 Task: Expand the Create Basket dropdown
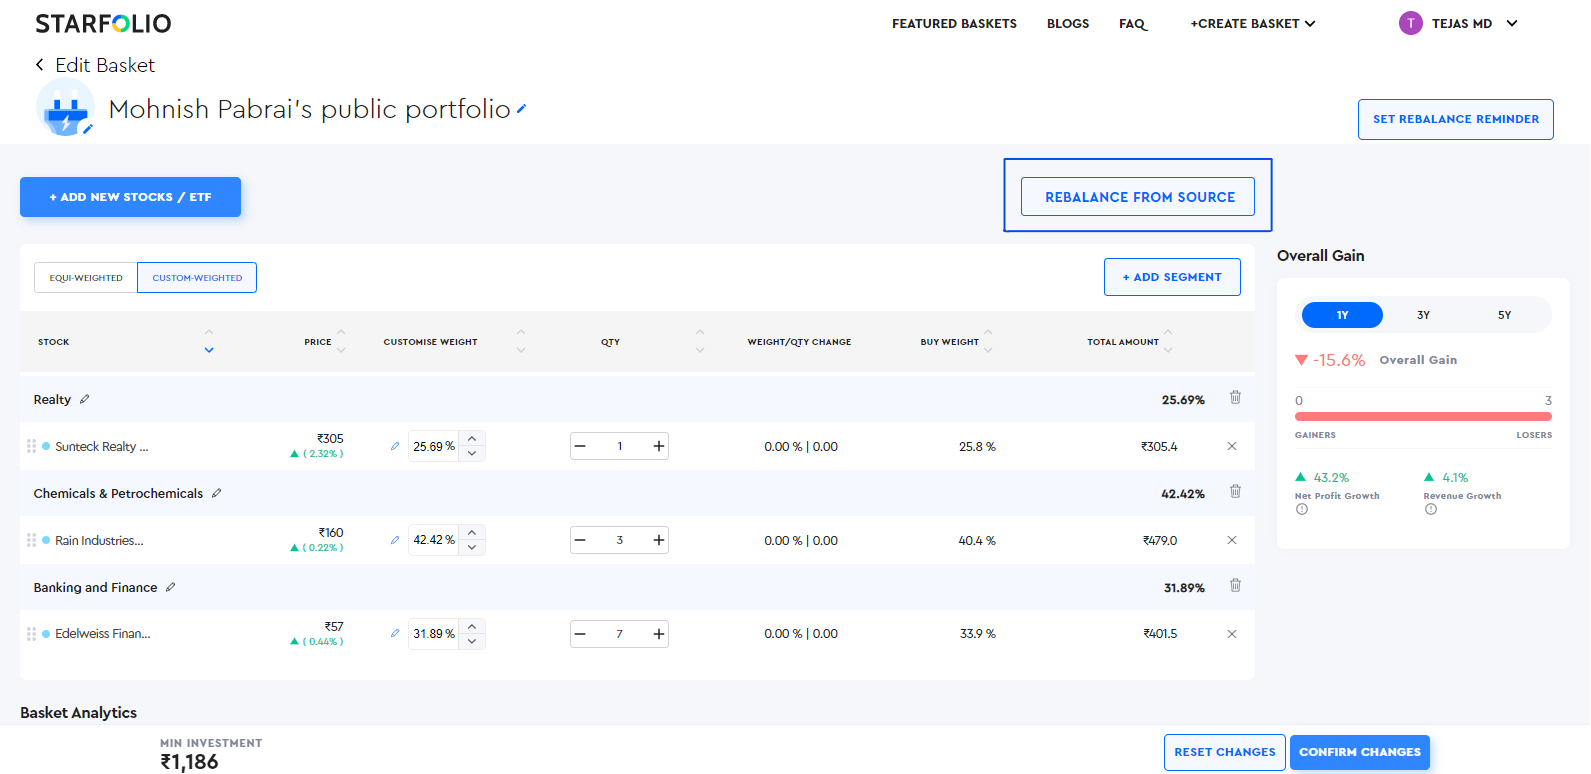point(1253,23)
